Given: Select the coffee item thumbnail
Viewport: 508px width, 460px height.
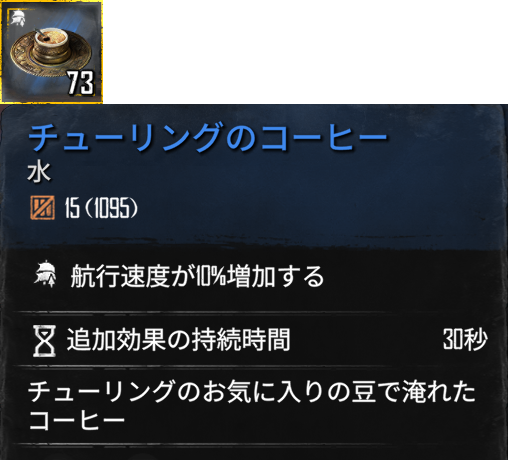Looking at the screenshot, I should coord(51,52).
